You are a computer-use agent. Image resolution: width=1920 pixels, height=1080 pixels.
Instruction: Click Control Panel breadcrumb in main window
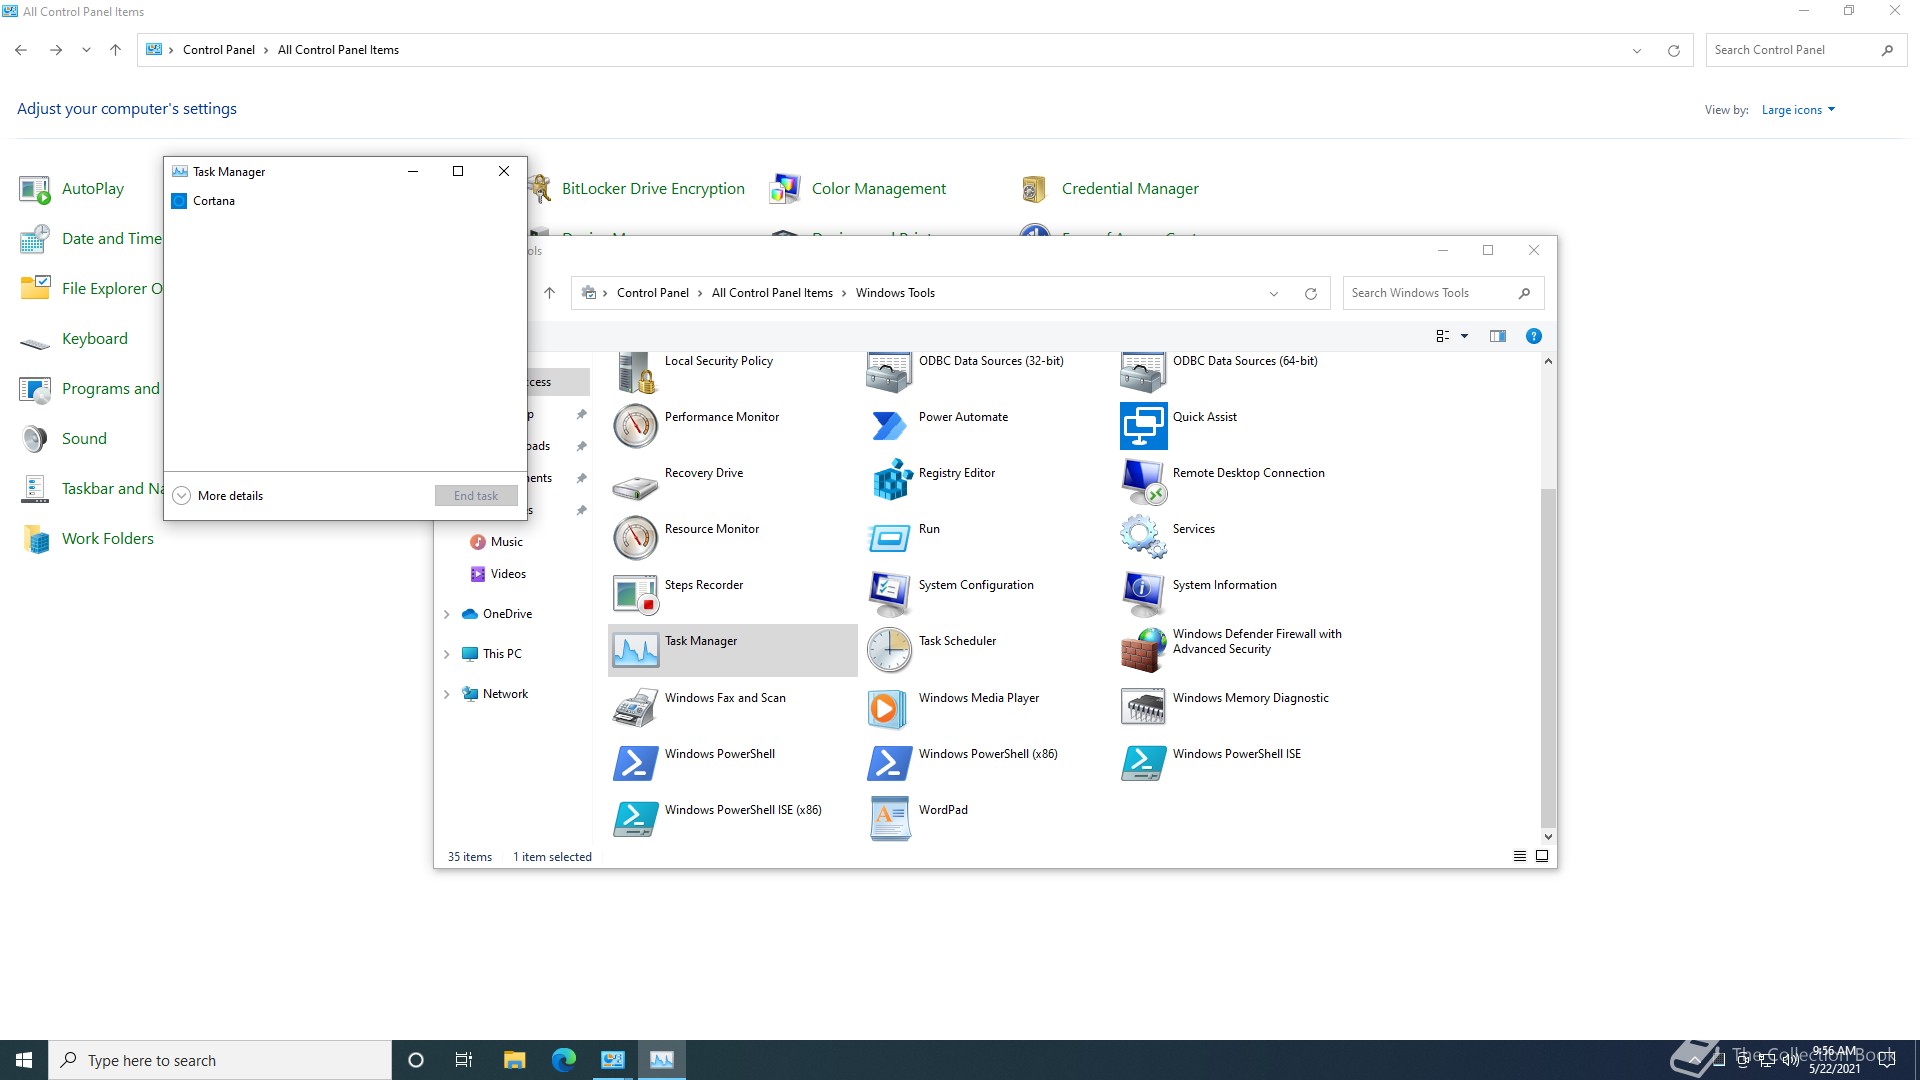(x=219, y=50)
